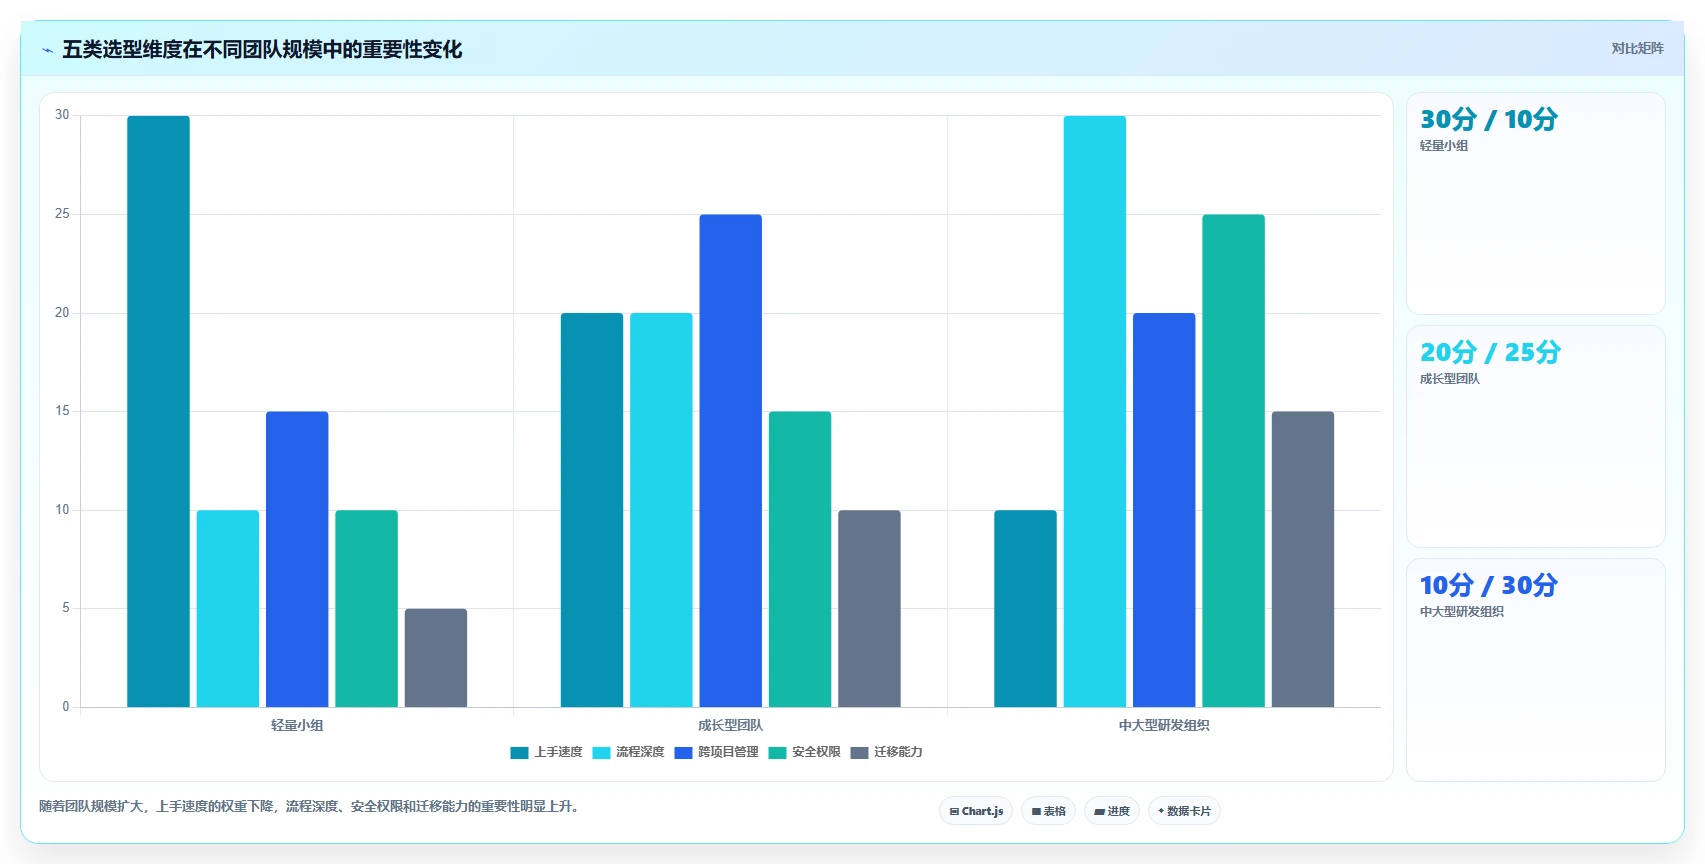The height and width of the screenshot is (864, 1705).
Task: Click 安全权限 bar in 中大型研发组织 group
Action: coord(1234,461)
